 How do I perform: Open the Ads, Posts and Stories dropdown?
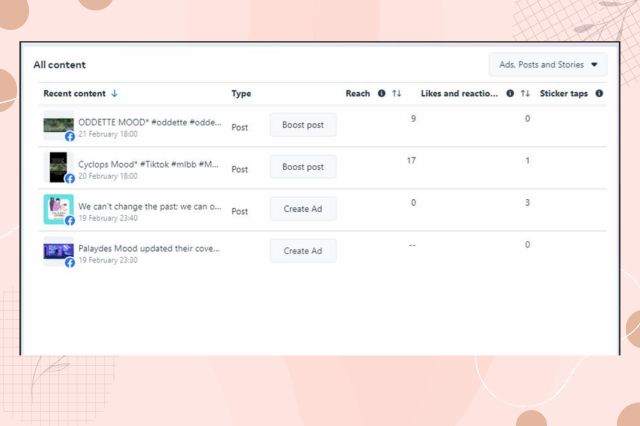coord(548,64)
